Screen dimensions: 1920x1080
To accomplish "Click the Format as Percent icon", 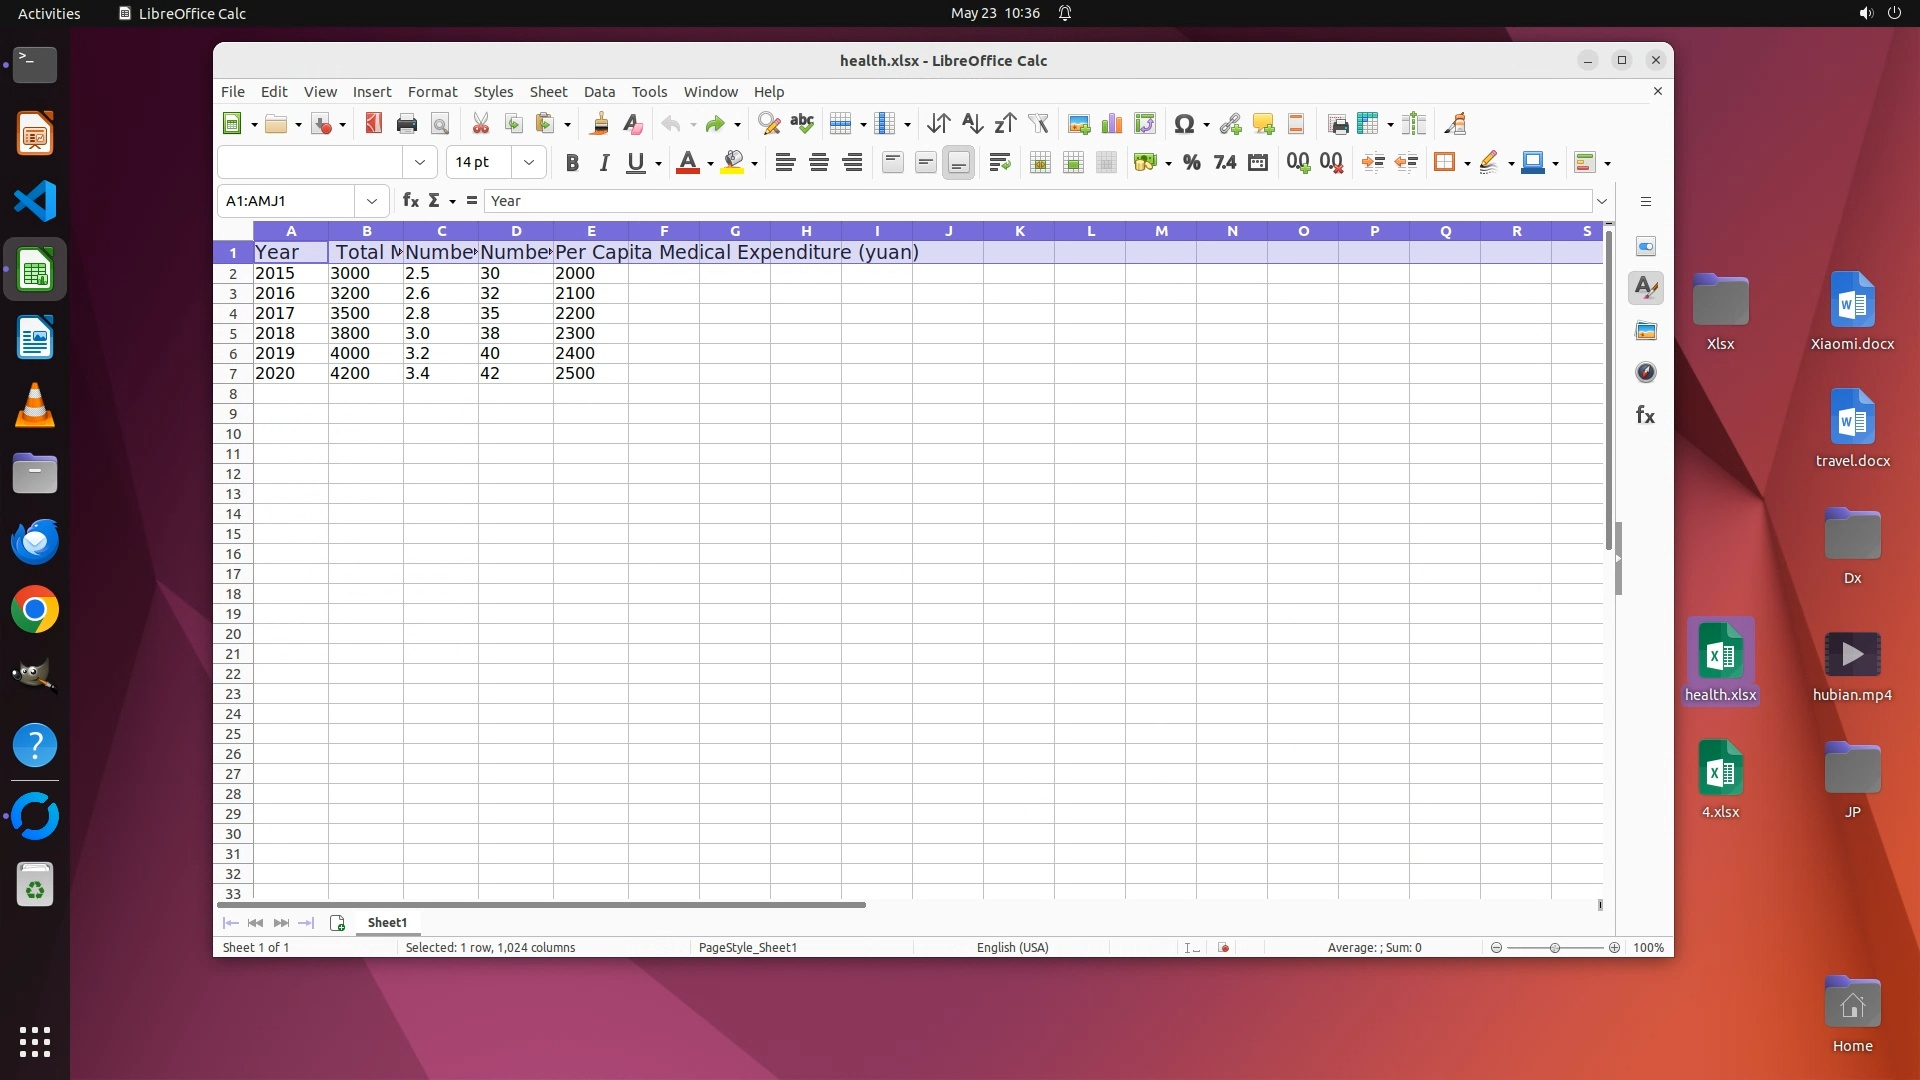I will (x=1191, y=163).
